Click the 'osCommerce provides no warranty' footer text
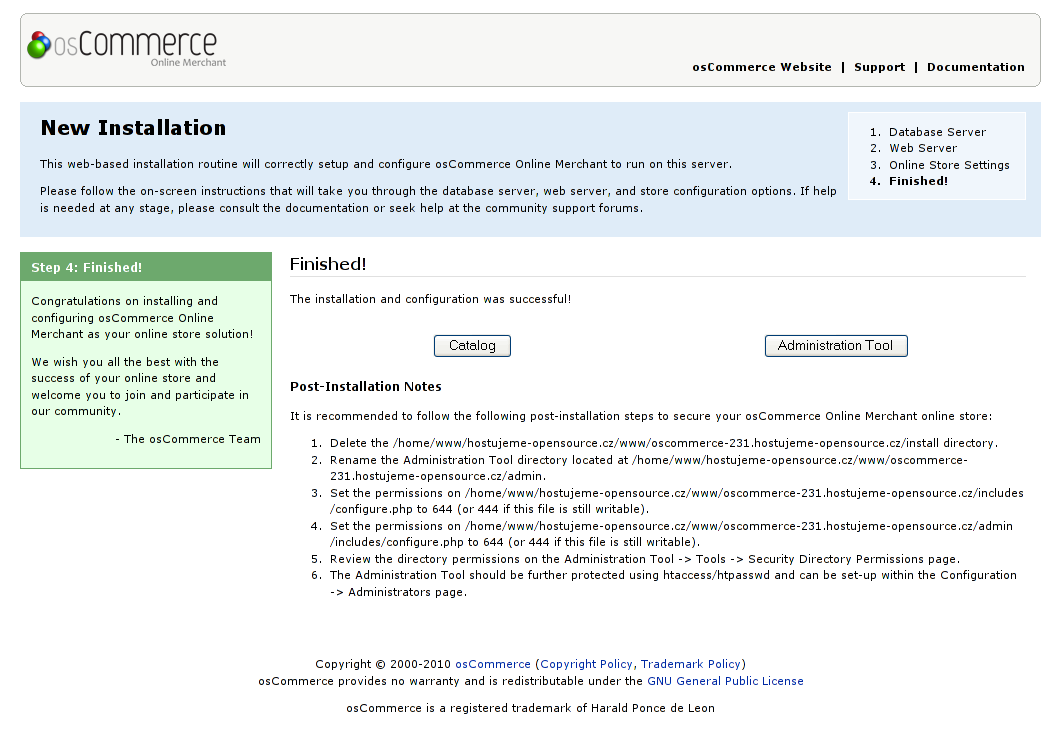This screenshot has height=749, width=1061. [x=450, y=681]
